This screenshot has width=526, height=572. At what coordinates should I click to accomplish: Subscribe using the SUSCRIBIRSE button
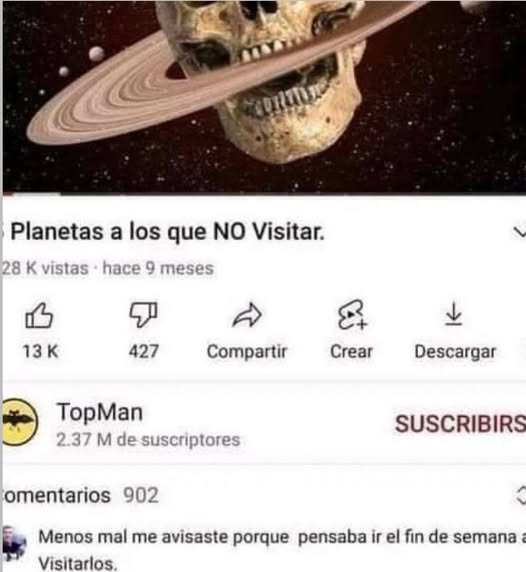pos(460,424)
